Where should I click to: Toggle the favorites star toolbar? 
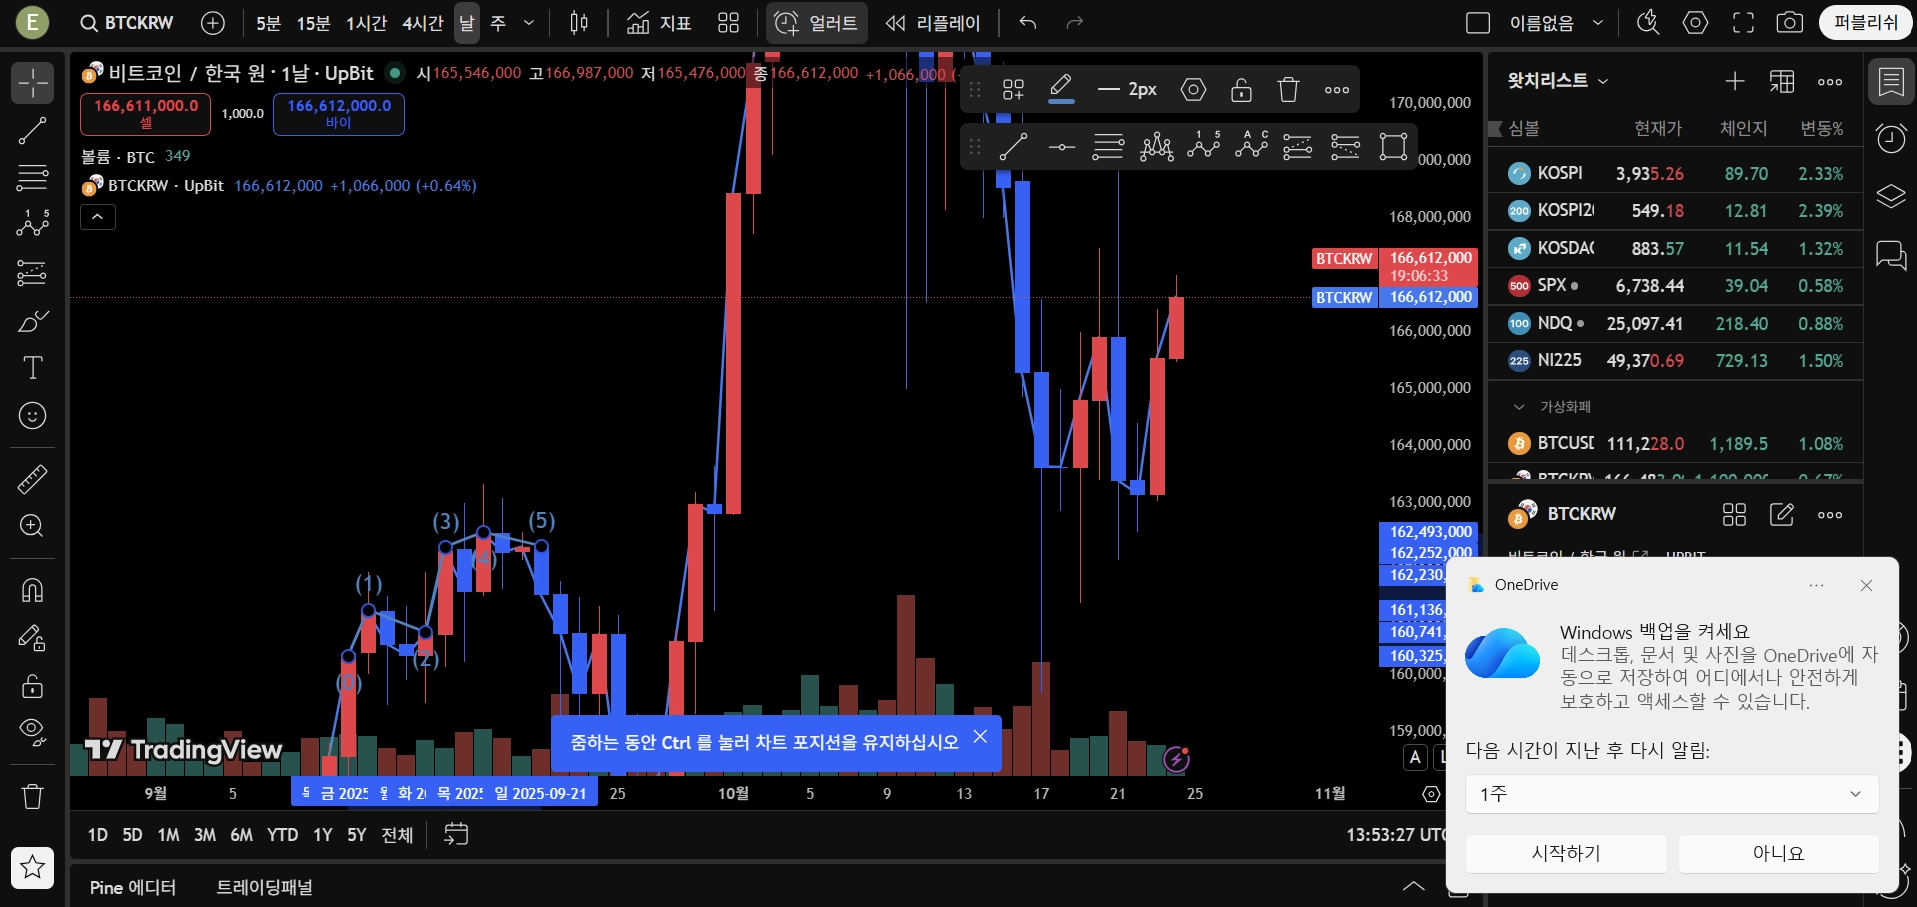pos(32,867)
